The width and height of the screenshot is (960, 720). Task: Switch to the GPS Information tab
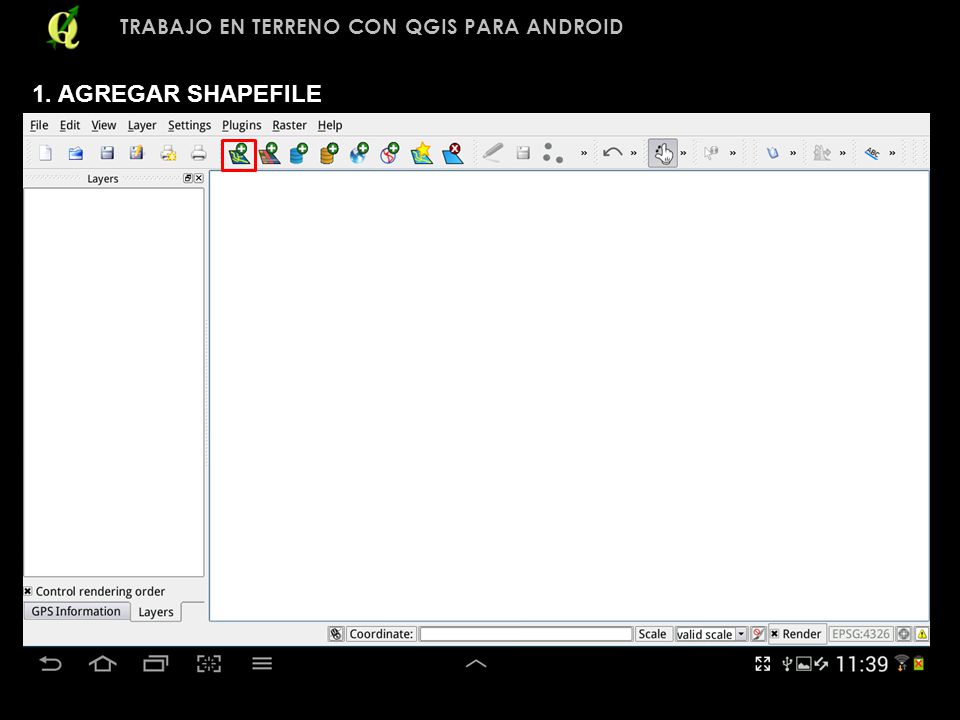(x=77, y=611)
